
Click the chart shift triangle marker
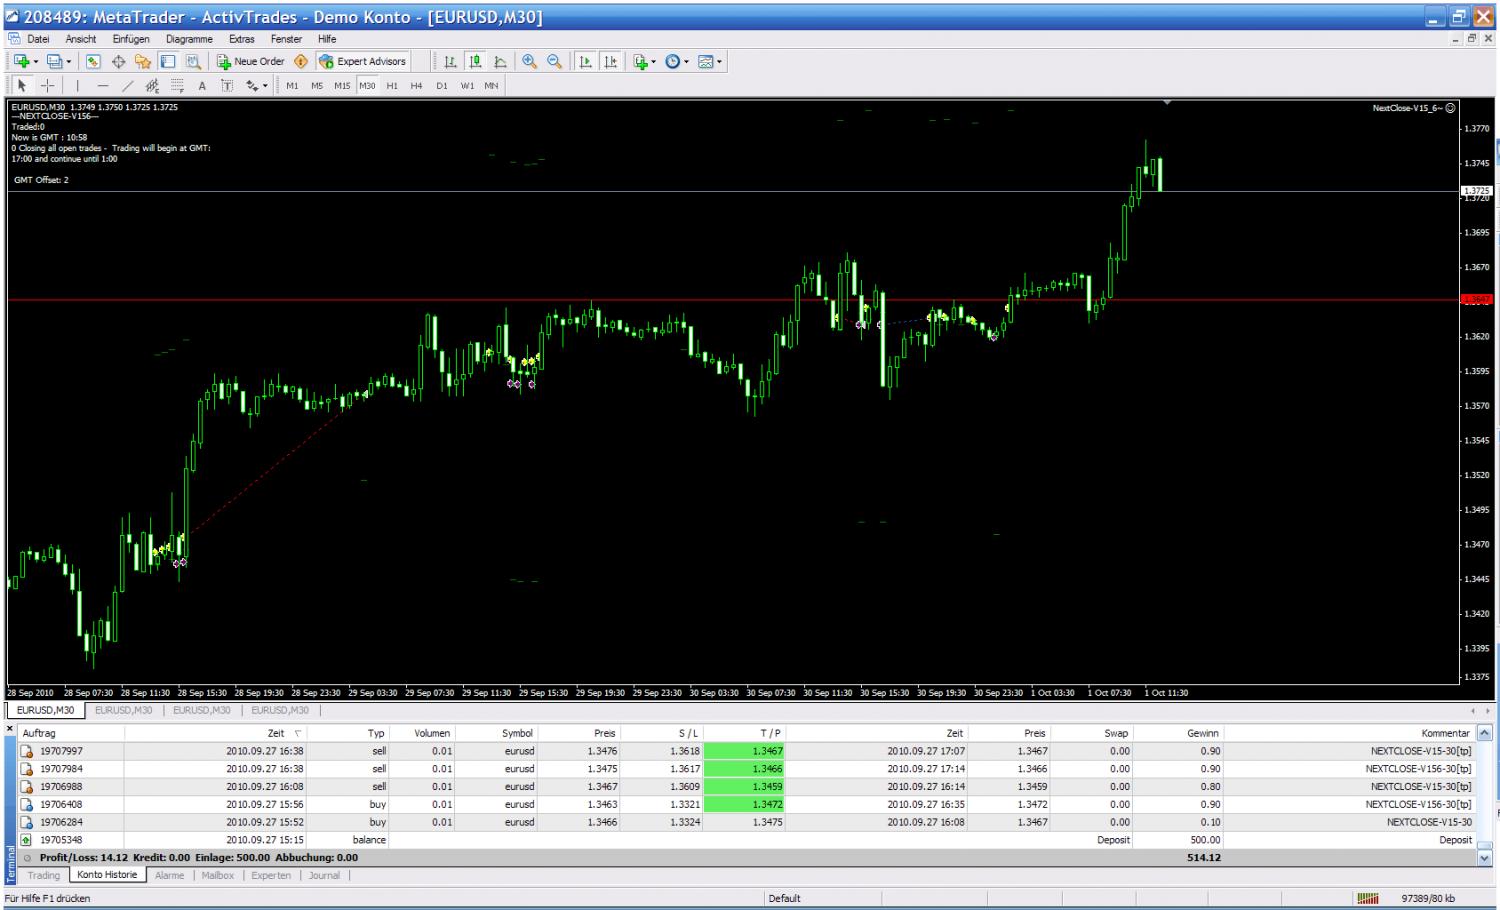(1167, 102)
